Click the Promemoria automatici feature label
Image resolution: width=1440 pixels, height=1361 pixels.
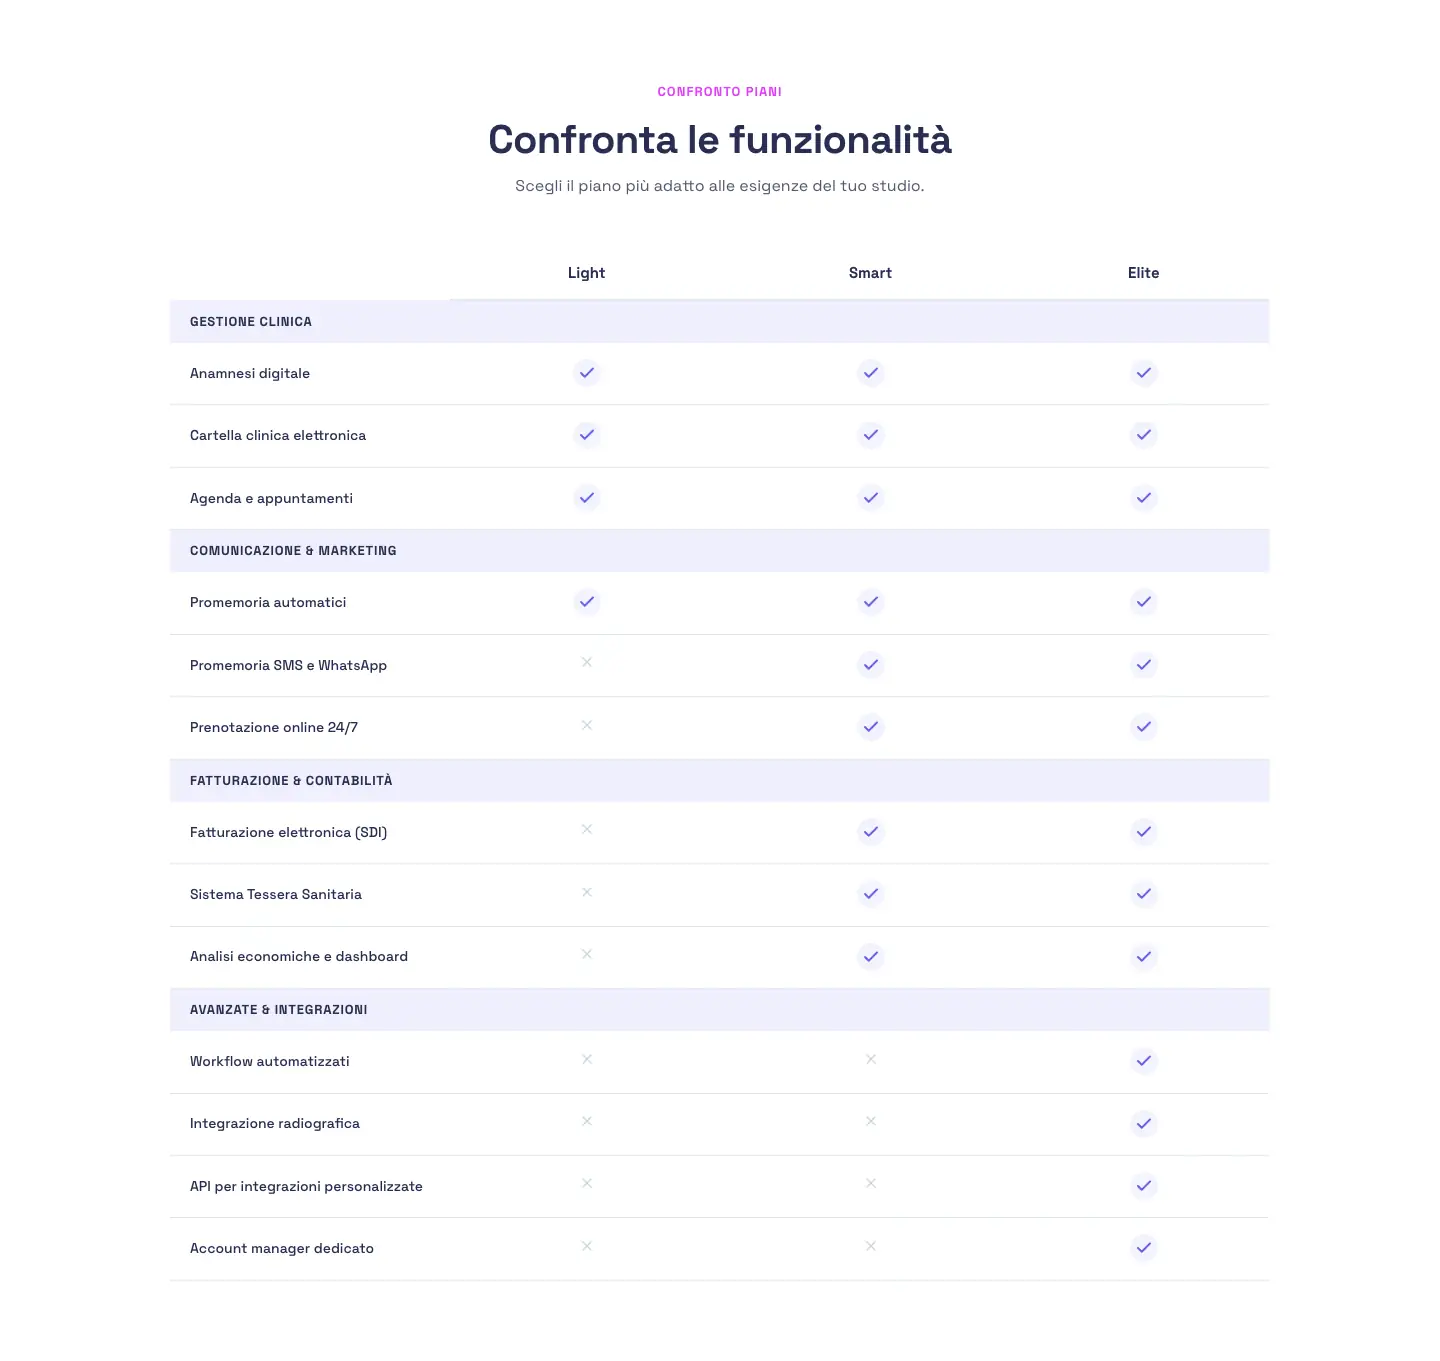tap(268, 602)
